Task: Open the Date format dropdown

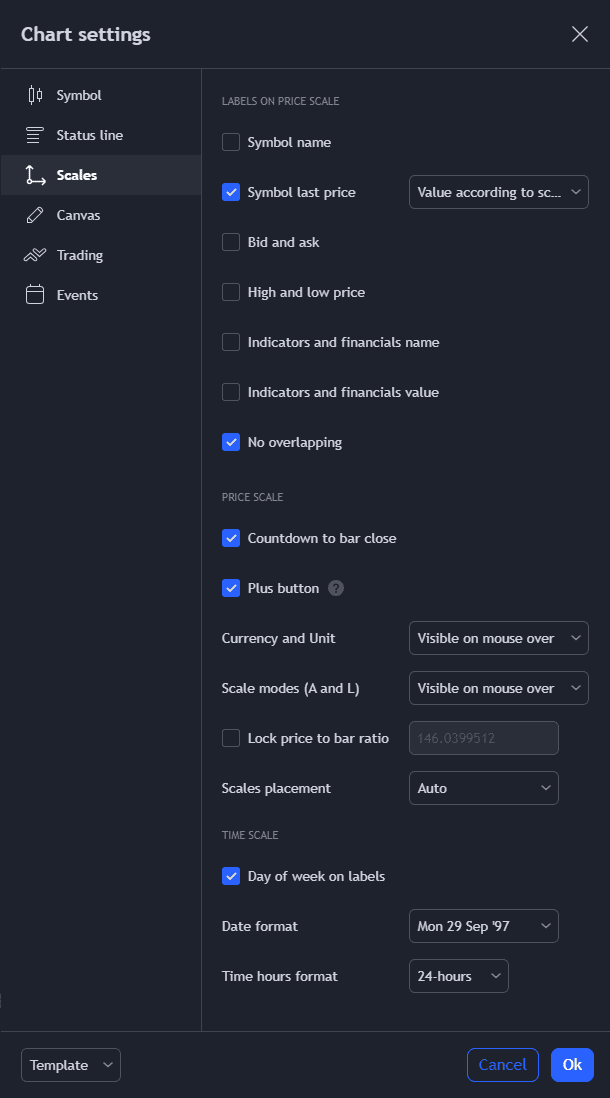Action: pos(484,926)
